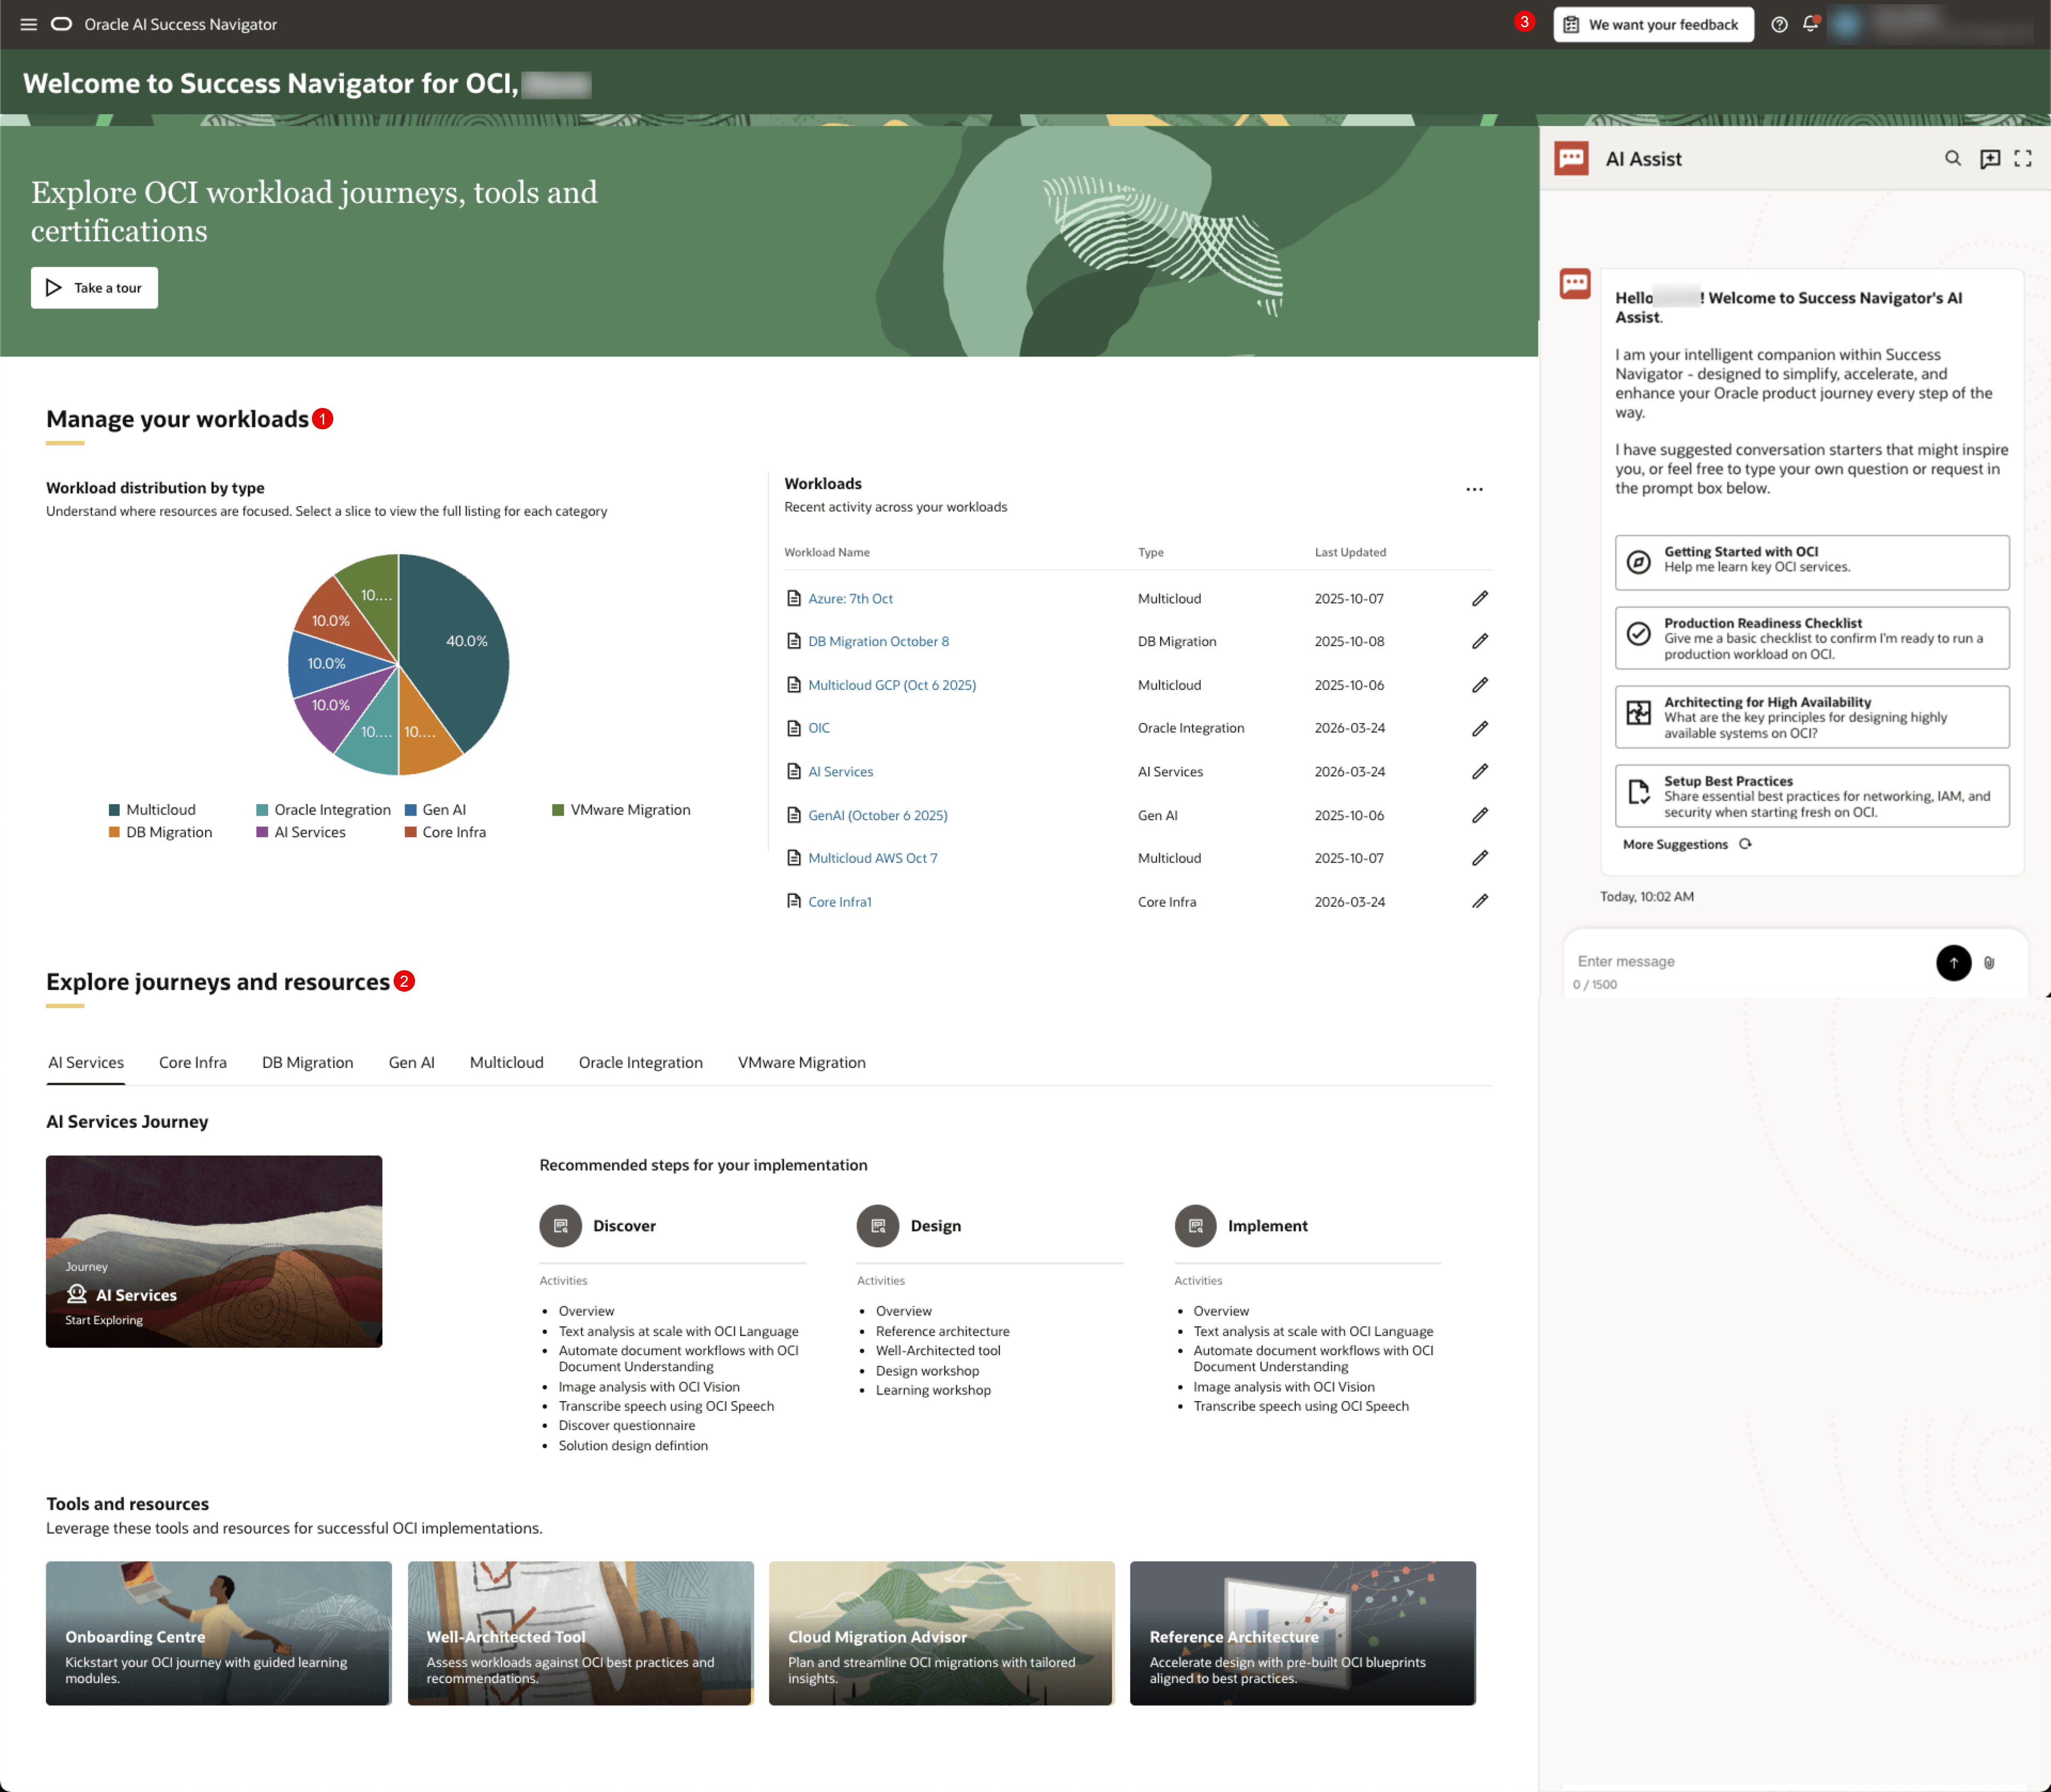Click the Oracle logo icon
This screenshot has height=1792, width=2051.
(x=61, y=24)
